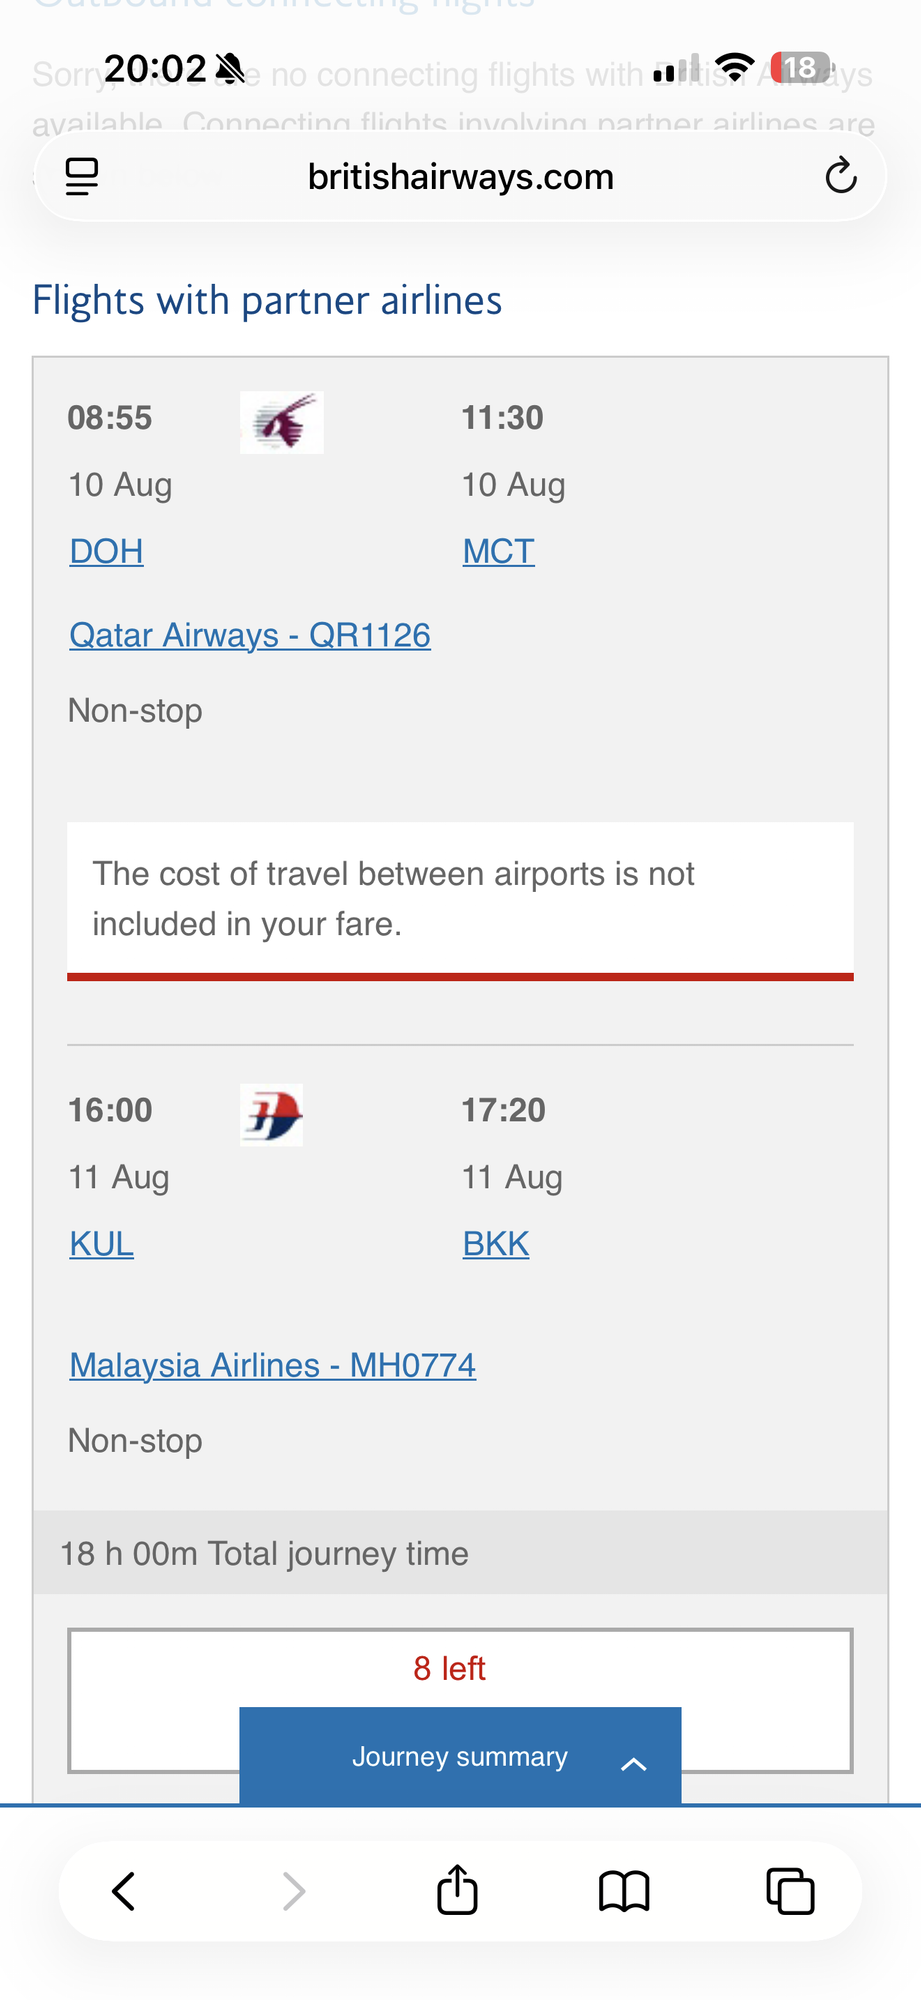Select the fare box showing 8 left
The height and width of the screenshot is (2000, 921).
coord(460,1700)
